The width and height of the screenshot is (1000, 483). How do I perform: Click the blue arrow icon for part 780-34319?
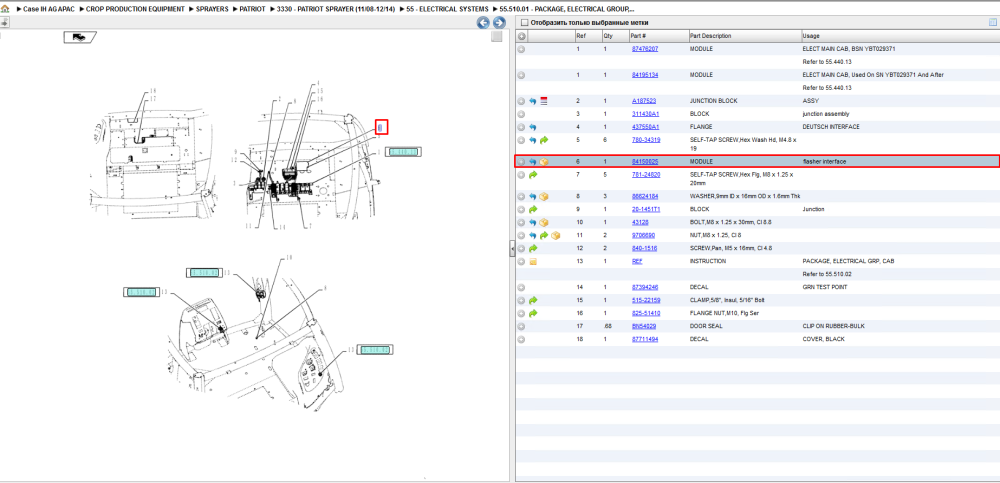[x=533, y=140]
